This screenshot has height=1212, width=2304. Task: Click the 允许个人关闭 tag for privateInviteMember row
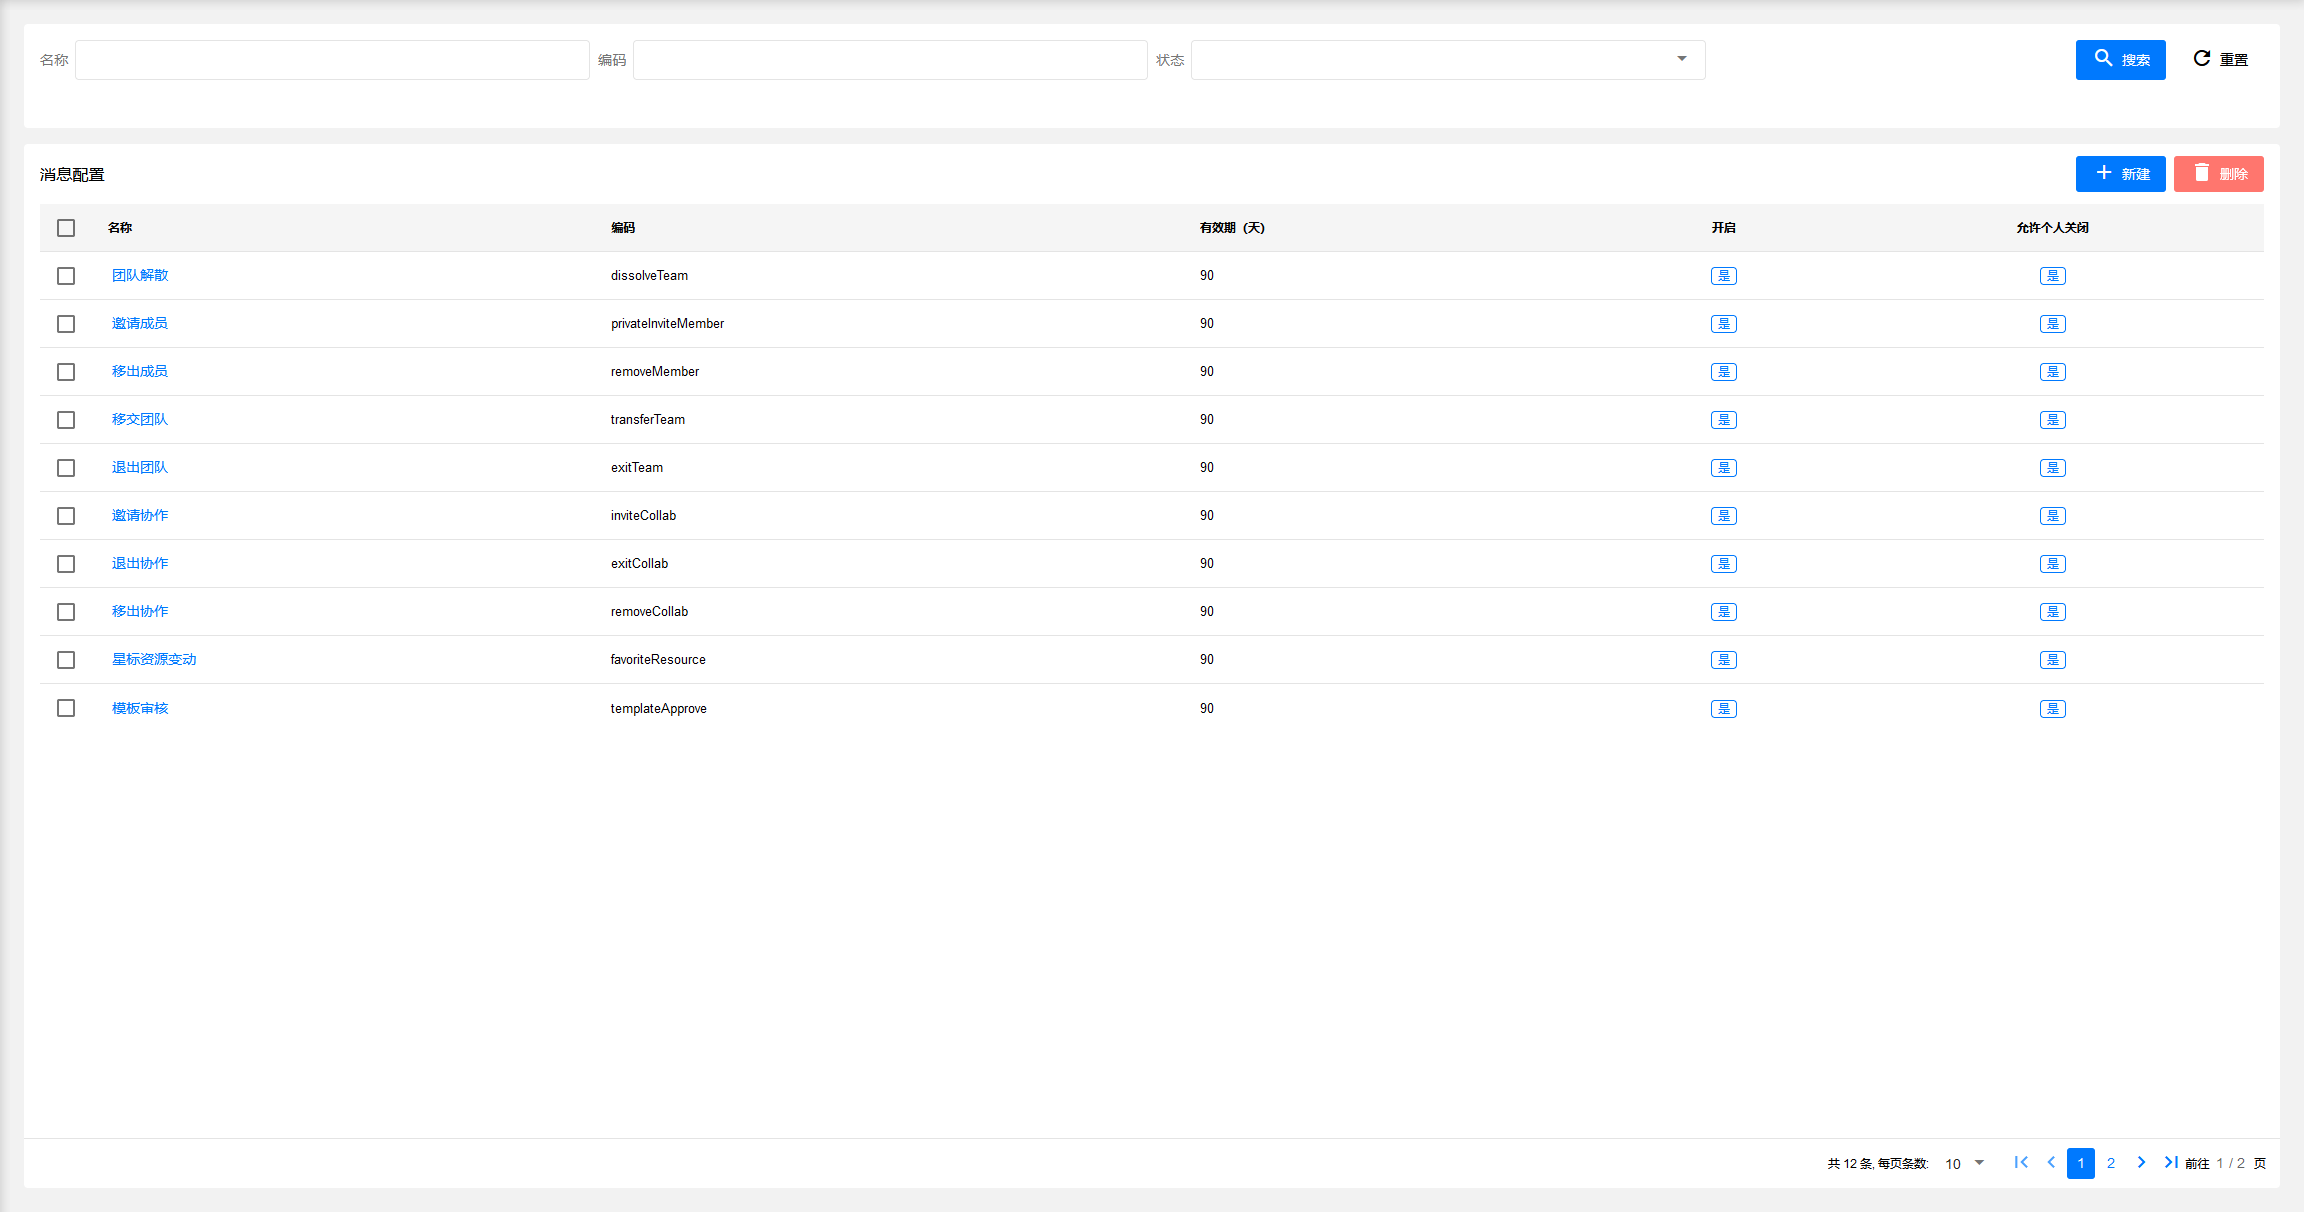(x=2053, y=324)
